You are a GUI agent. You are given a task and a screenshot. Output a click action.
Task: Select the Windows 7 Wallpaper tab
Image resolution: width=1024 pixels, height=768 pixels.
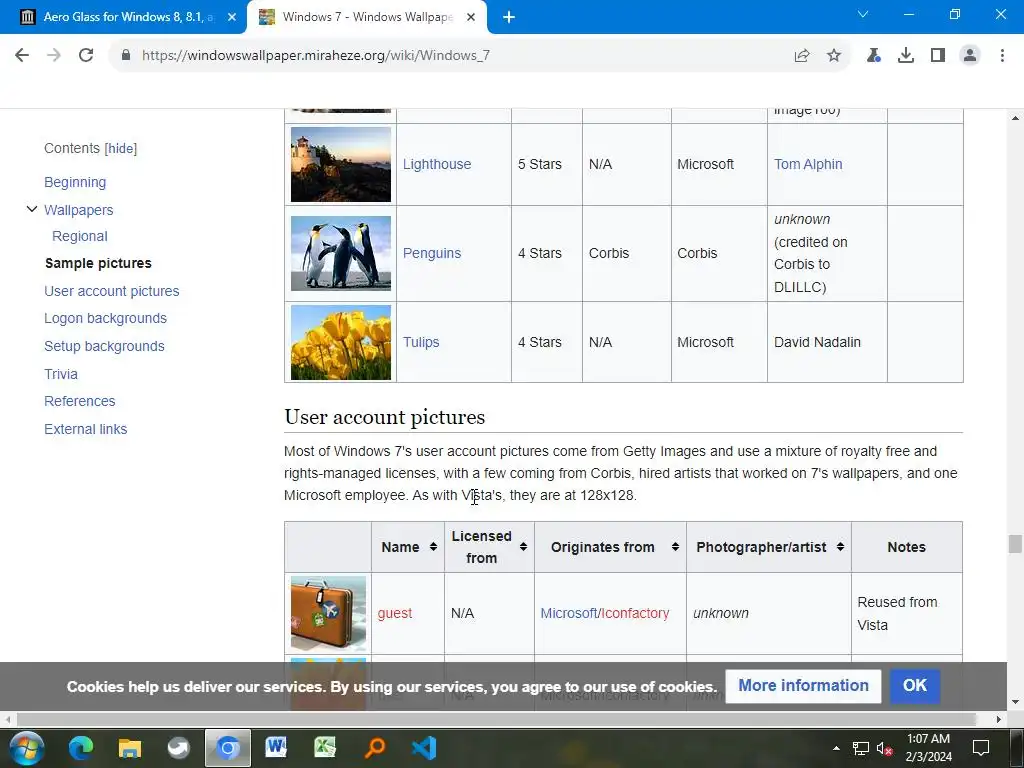[366, 17]
